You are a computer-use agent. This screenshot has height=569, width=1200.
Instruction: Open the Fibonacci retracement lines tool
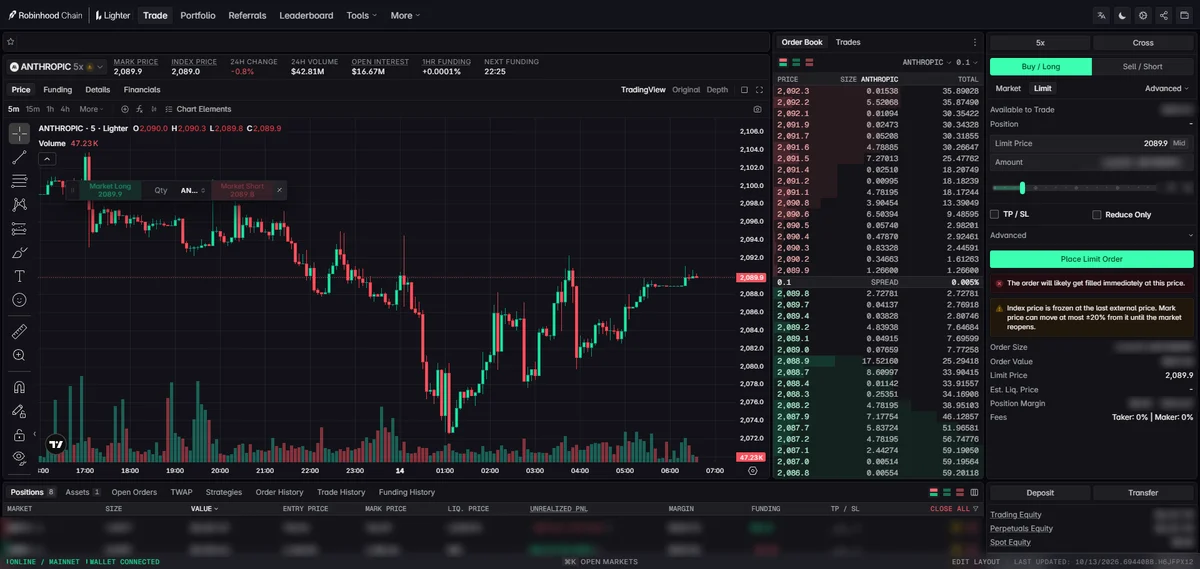(19, 181)
